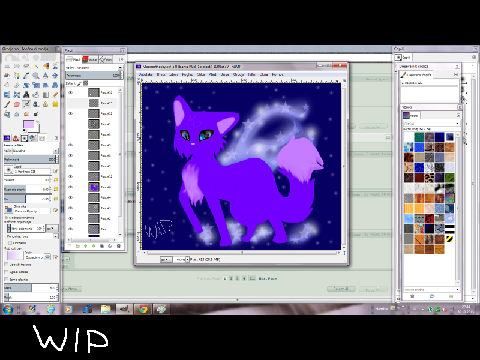Click the image window horizontal scrollbar
The height and width of the screenshot is (360, 480).
pos(242,253)
